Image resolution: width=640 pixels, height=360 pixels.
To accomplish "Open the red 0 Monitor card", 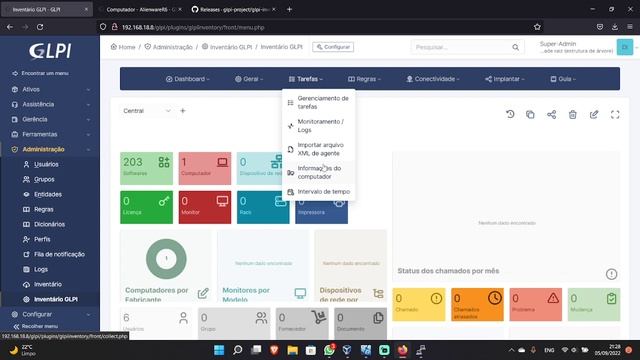I will [x=205, y=207].
